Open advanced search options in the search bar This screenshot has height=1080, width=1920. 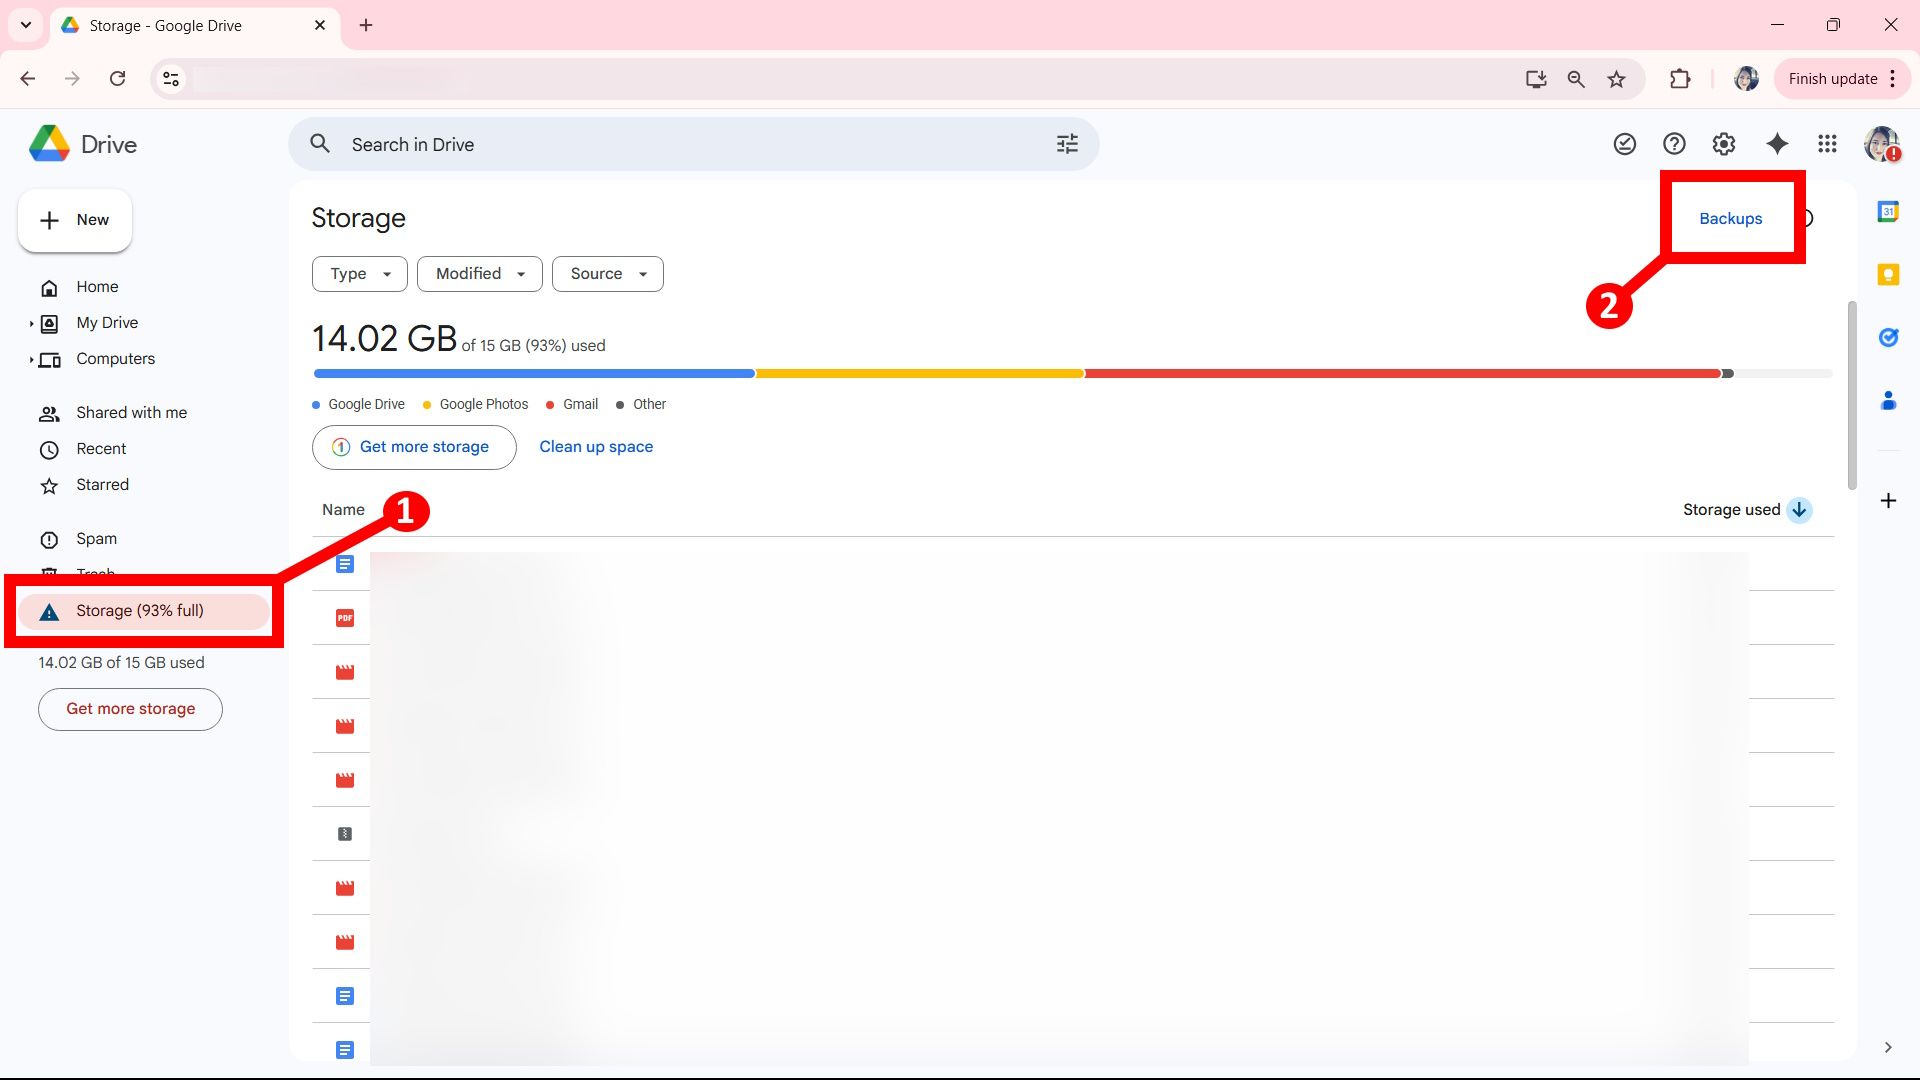point(1066,144)
